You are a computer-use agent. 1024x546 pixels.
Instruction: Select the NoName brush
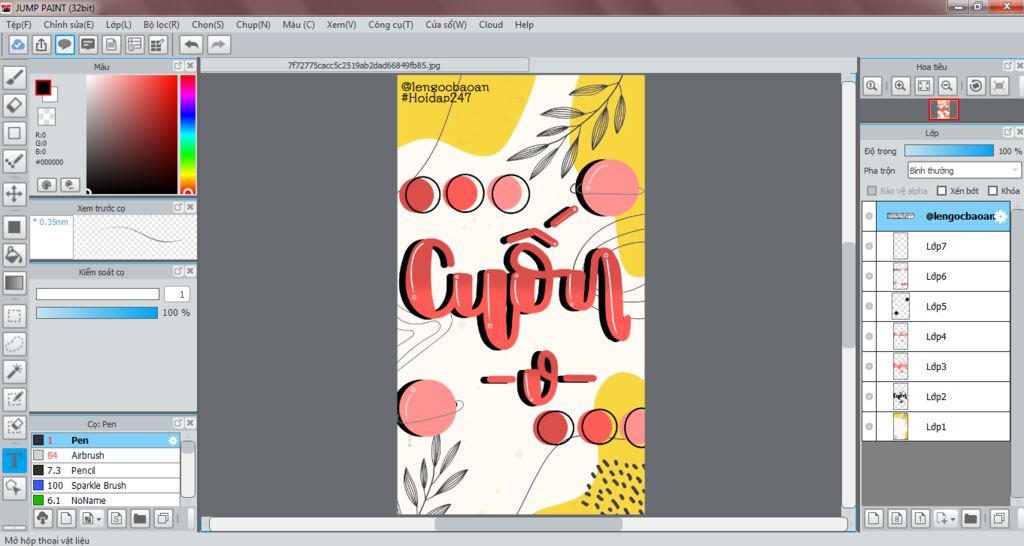(106, 500)
